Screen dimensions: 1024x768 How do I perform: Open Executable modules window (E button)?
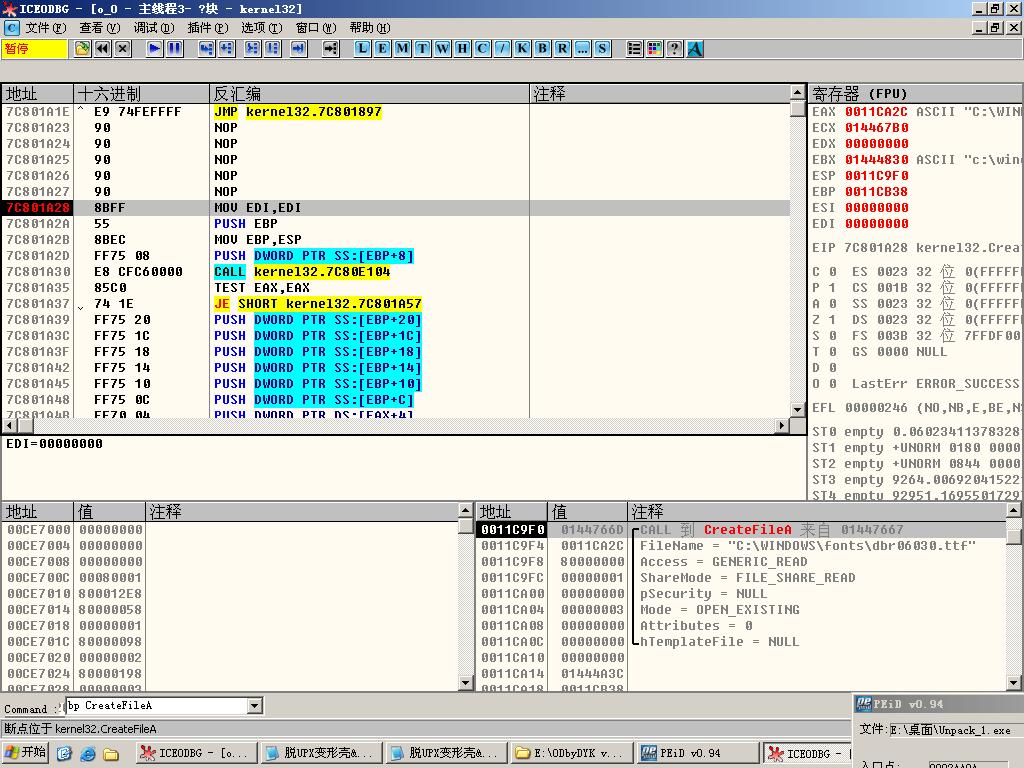tap(382, 48)
